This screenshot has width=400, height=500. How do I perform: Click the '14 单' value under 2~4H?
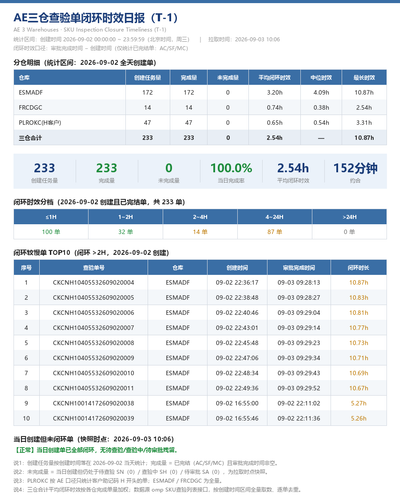(x=200, y=232)
